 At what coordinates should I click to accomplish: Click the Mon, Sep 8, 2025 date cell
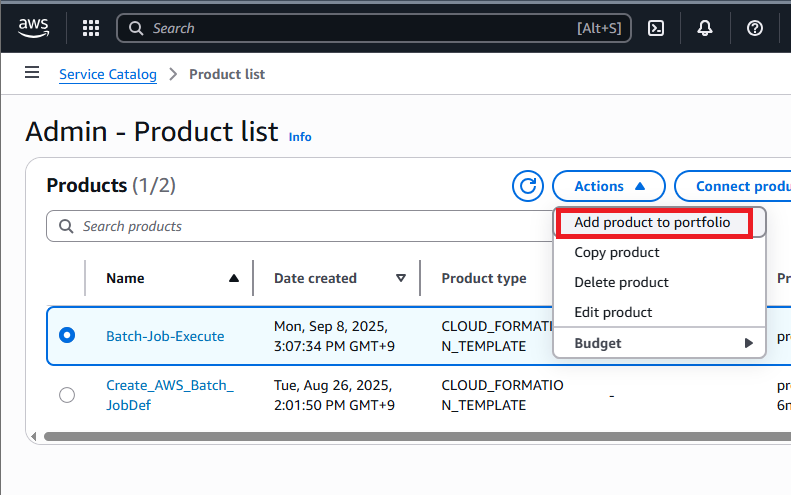click(334, 336)
